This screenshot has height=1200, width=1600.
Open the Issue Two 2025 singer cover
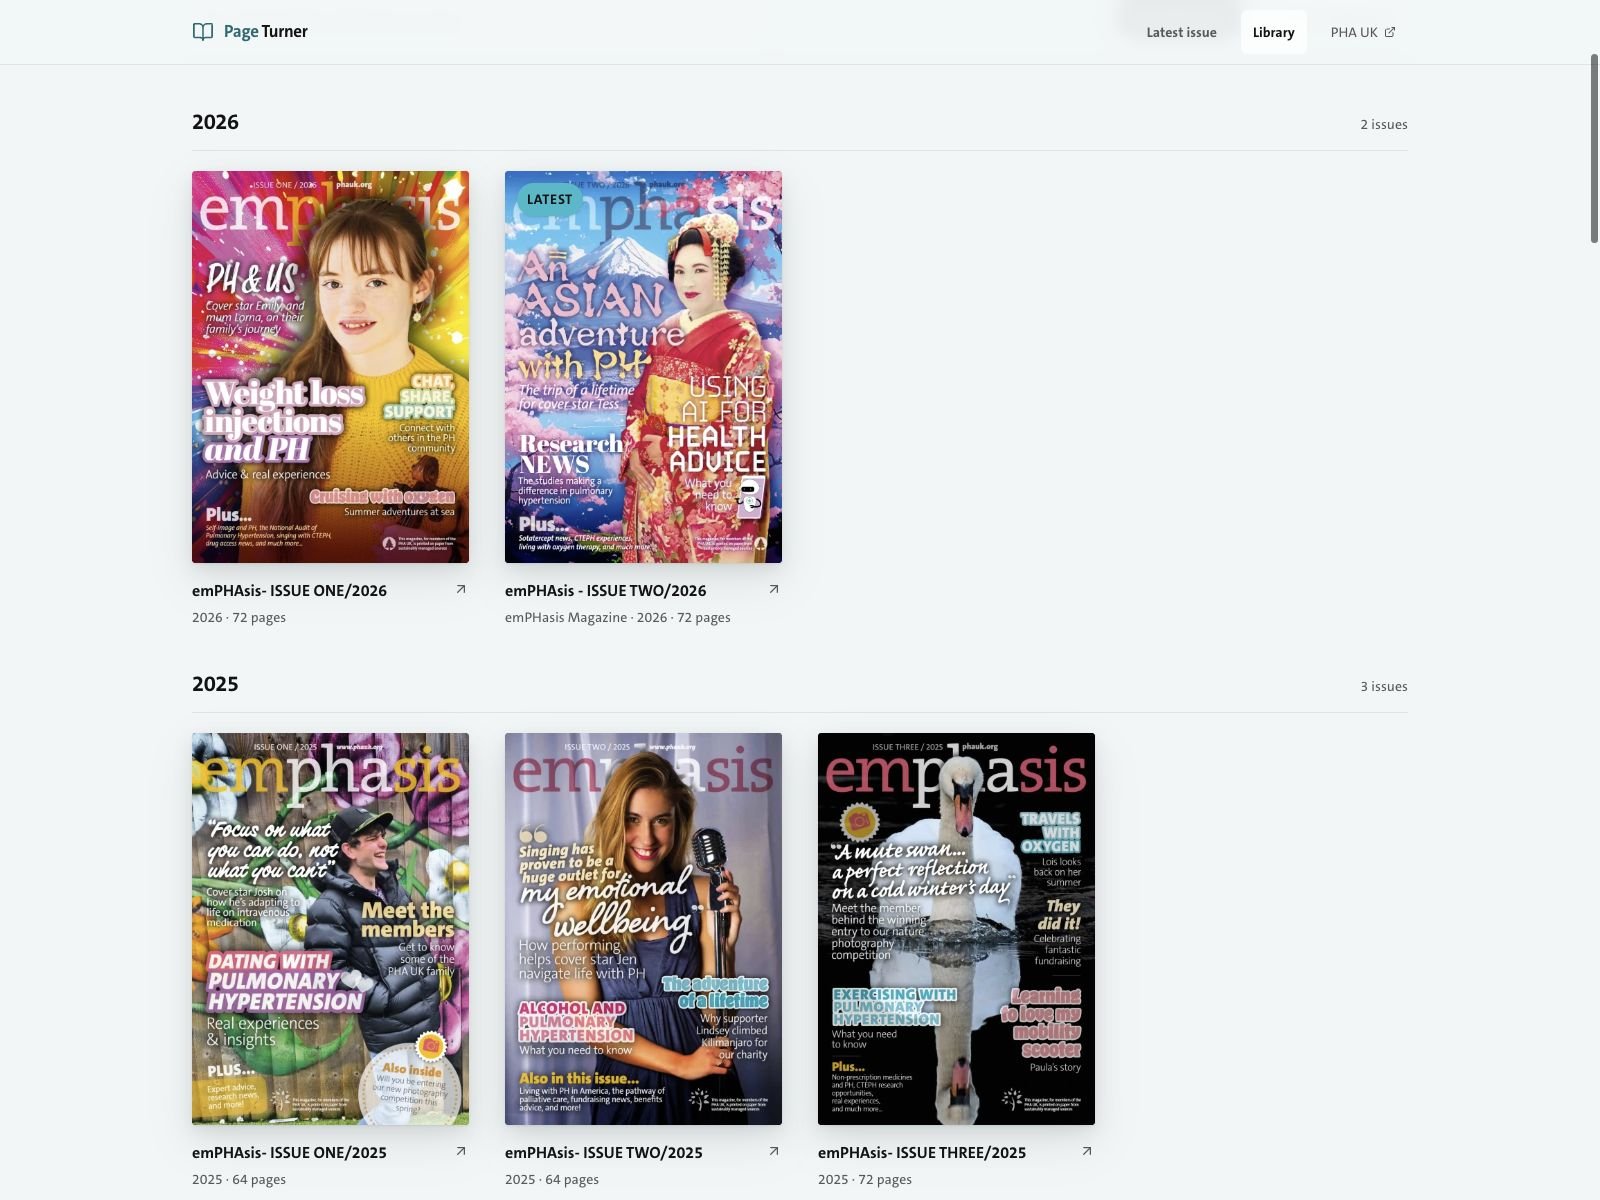pos(643,929)
